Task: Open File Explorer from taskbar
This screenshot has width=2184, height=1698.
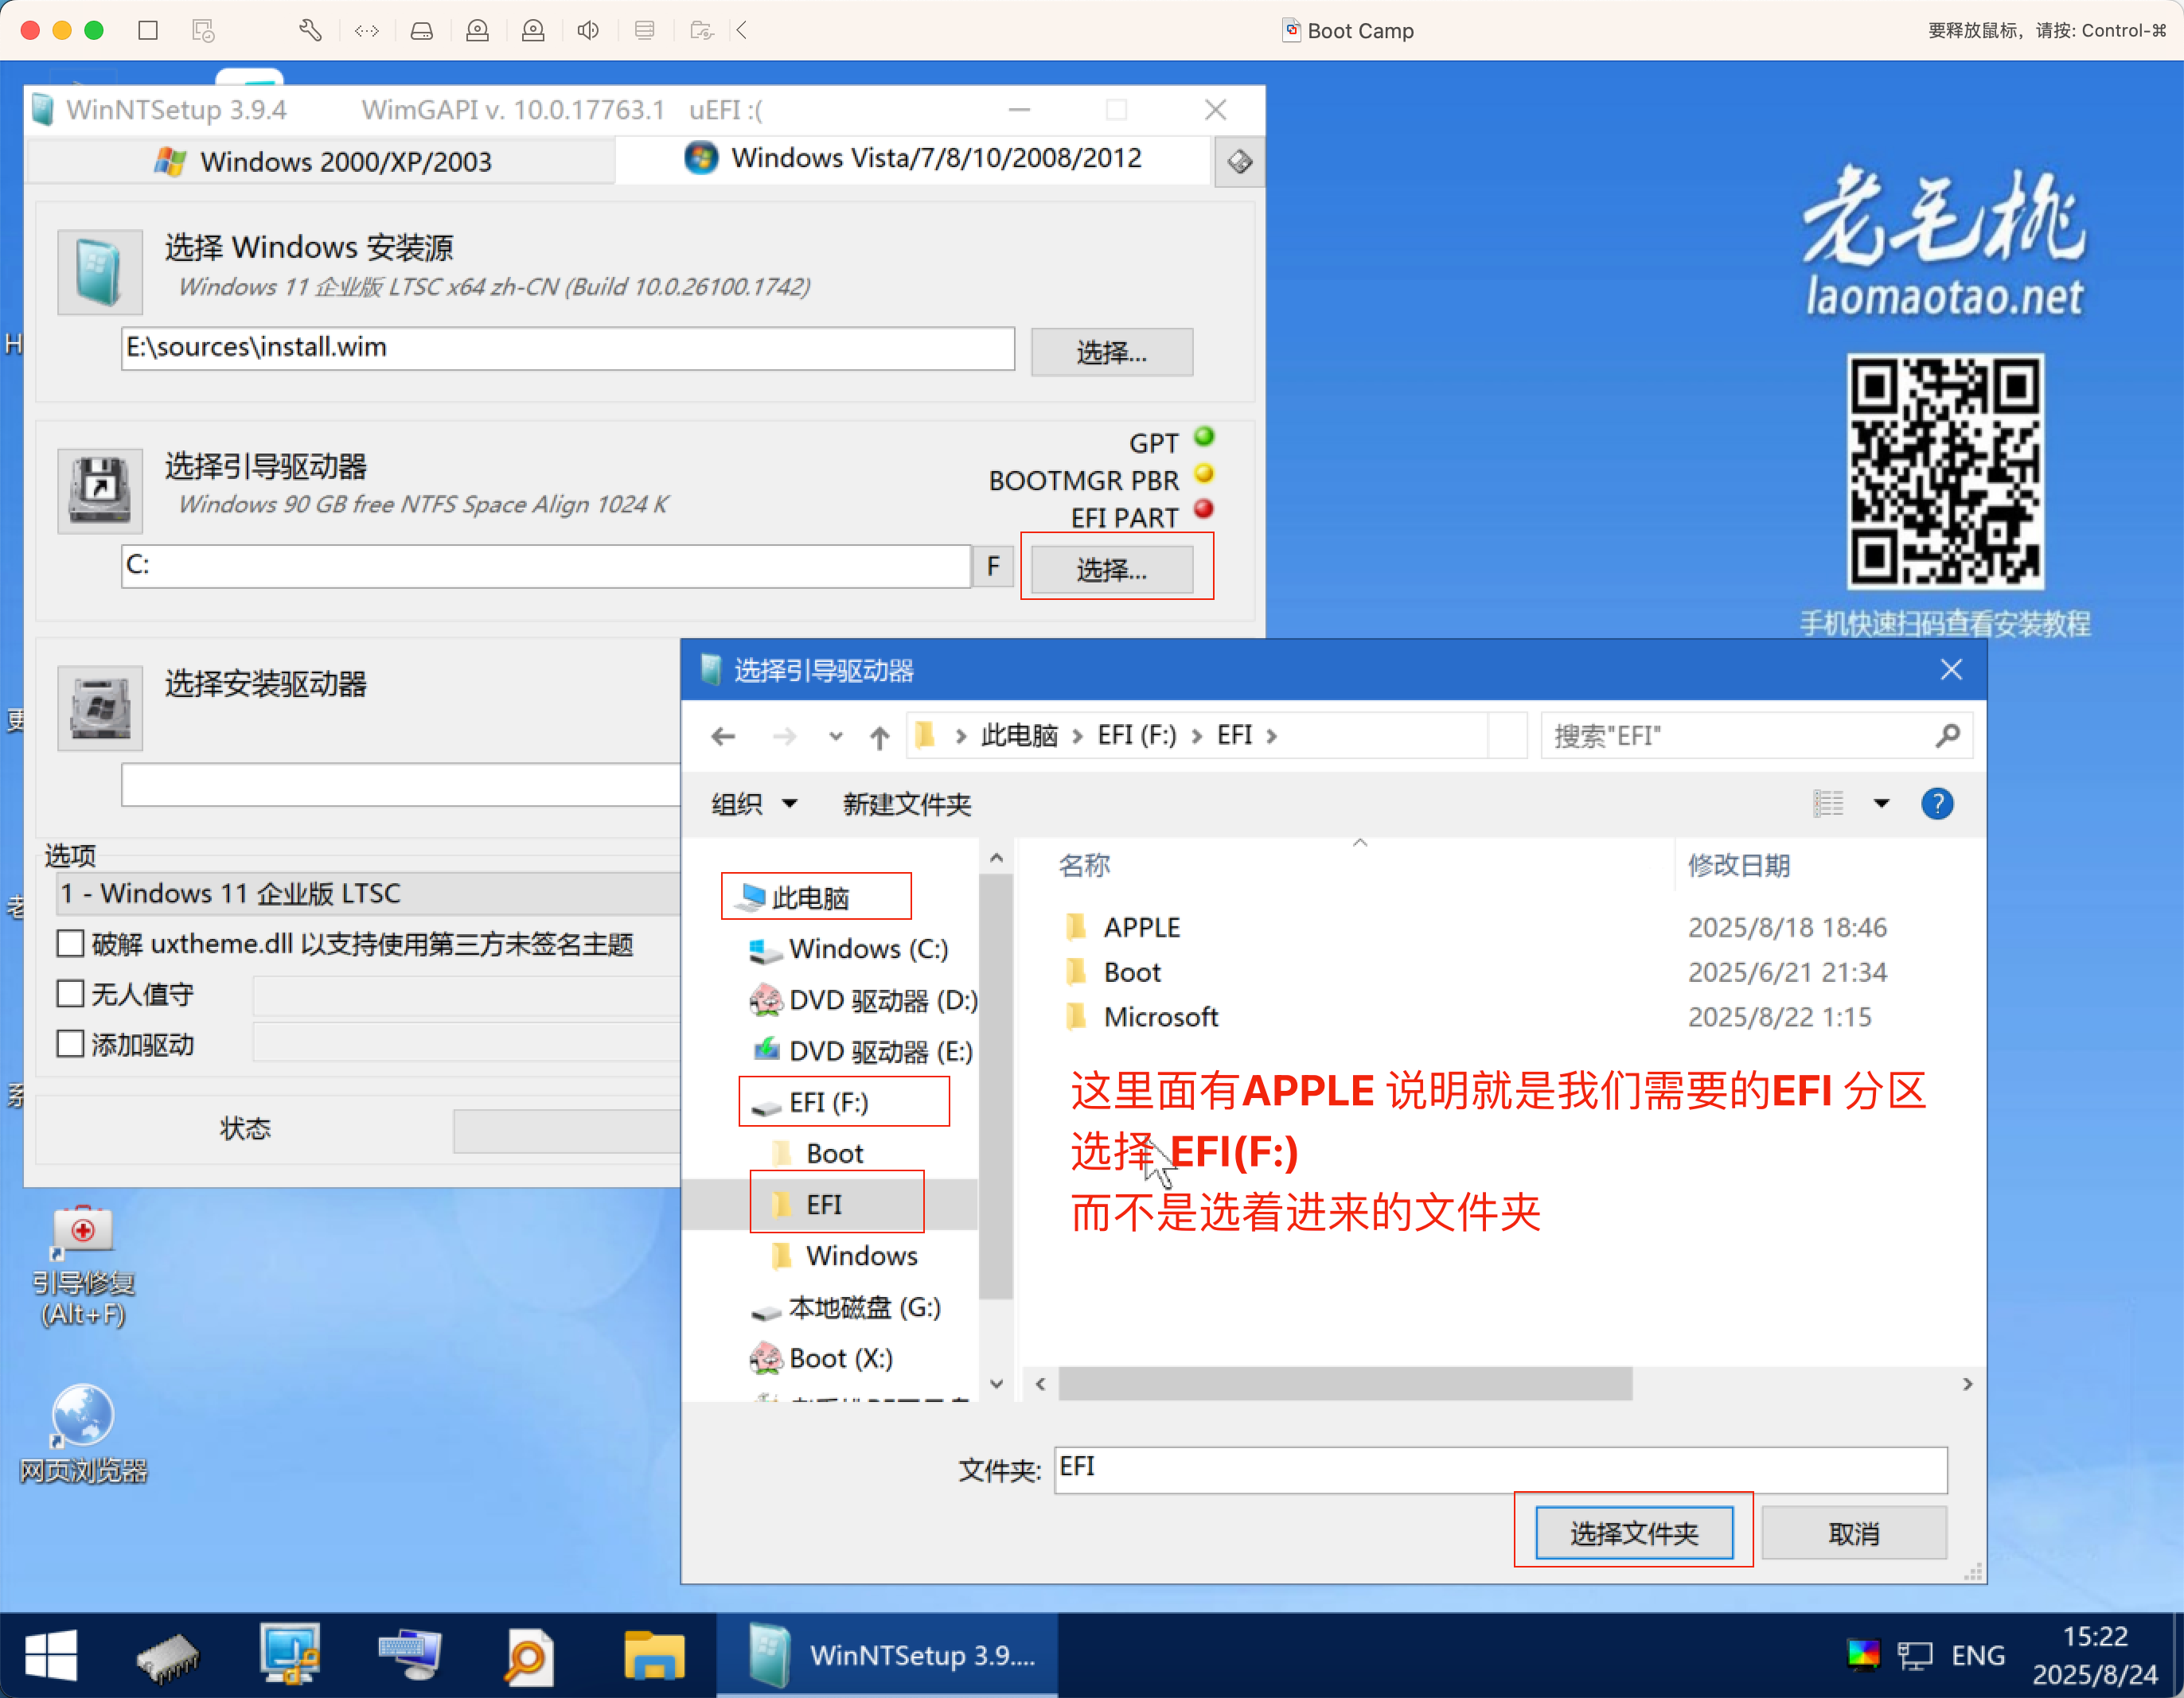Action: [654, 1655]
